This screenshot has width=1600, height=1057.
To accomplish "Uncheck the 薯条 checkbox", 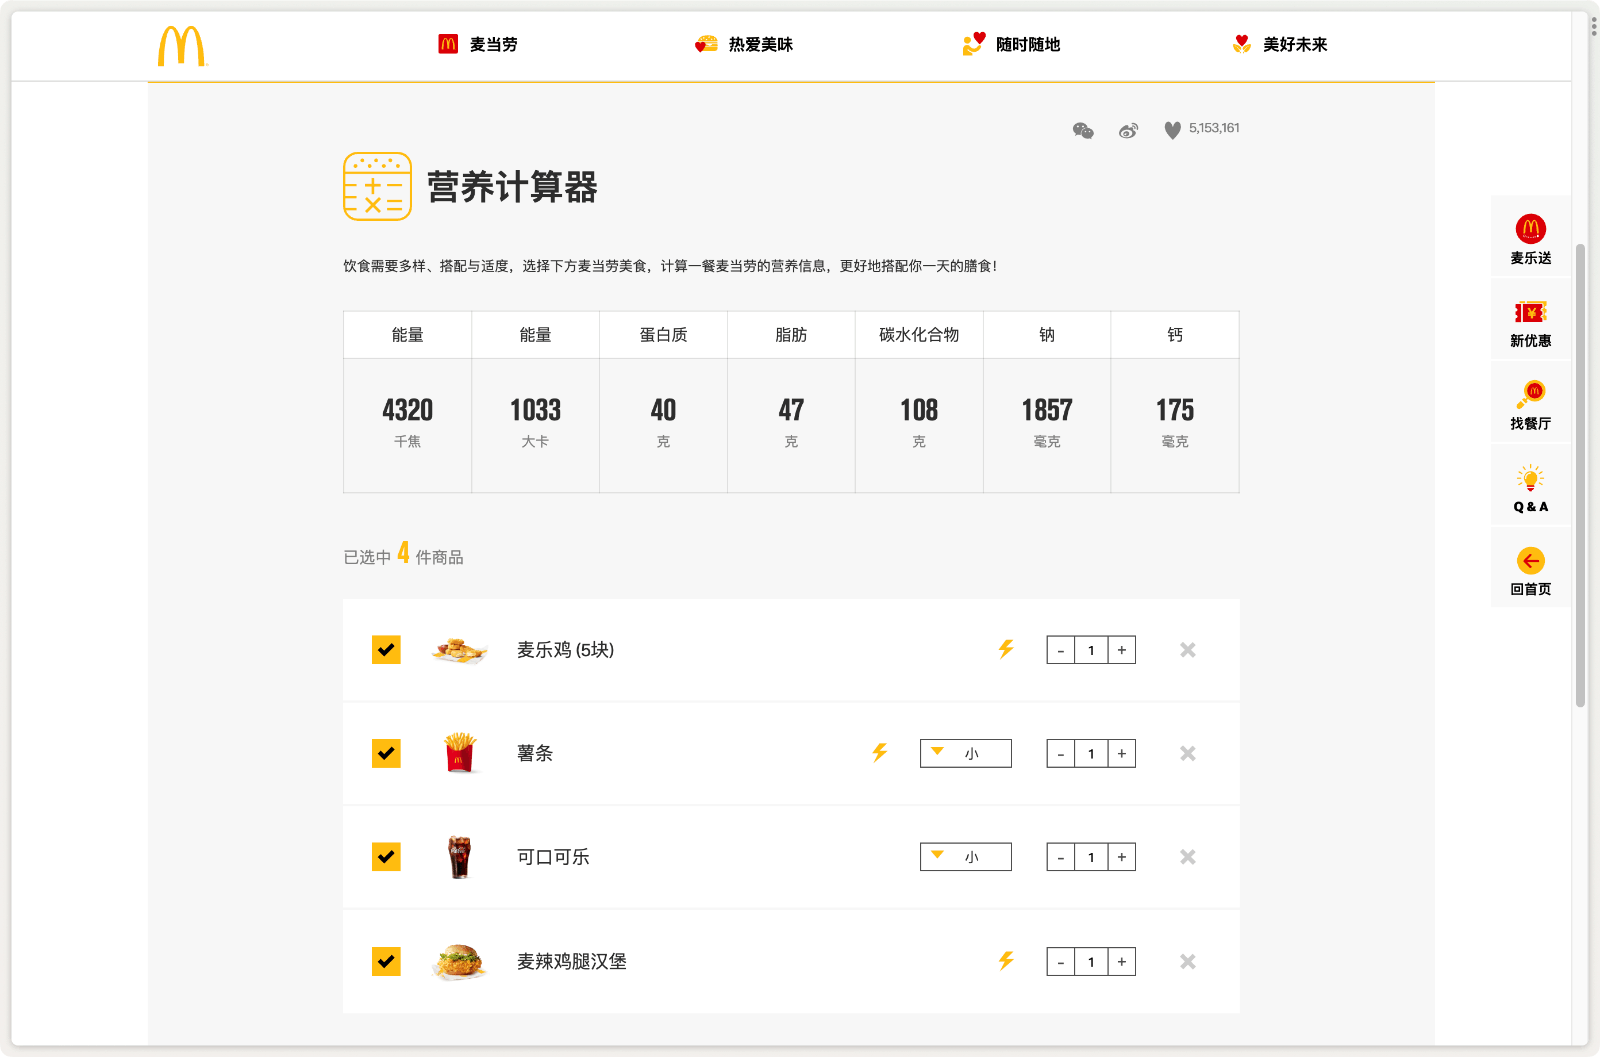I will tap(386, 753).
